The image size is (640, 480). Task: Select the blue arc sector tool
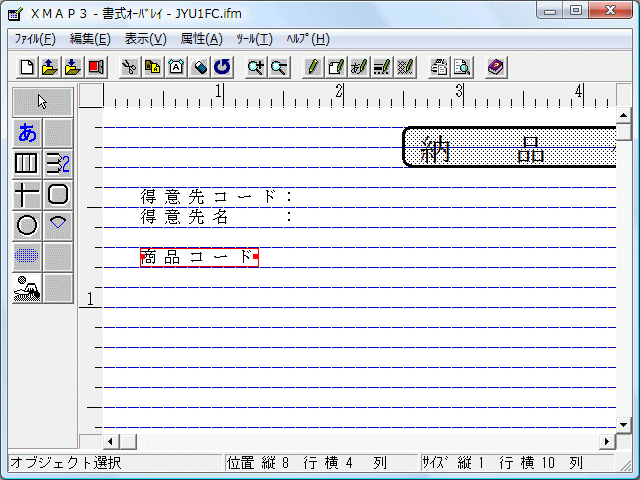[x=58, y=225]
